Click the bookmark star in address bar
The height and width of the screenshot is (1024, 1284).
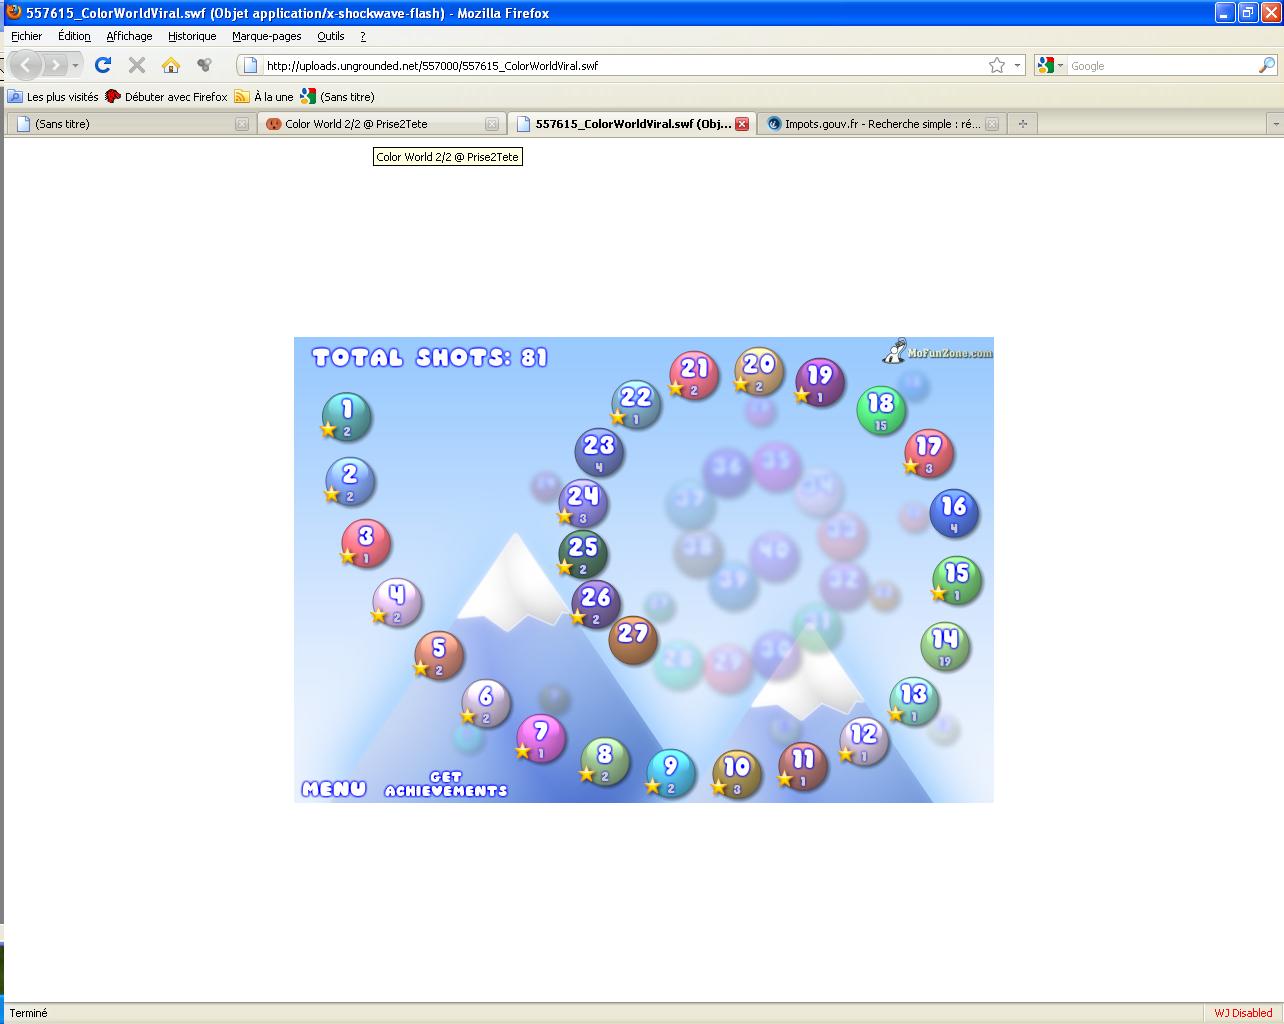(996, 65)
